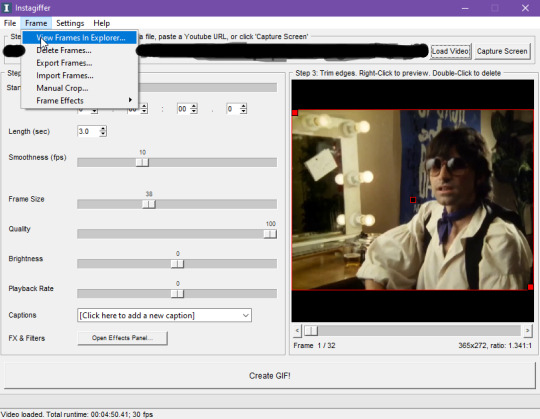The width and height of the screenshot is (540, 419).
Task: Click the 'Video loaded. Total runtime' status text
Action: click(77, 414)
